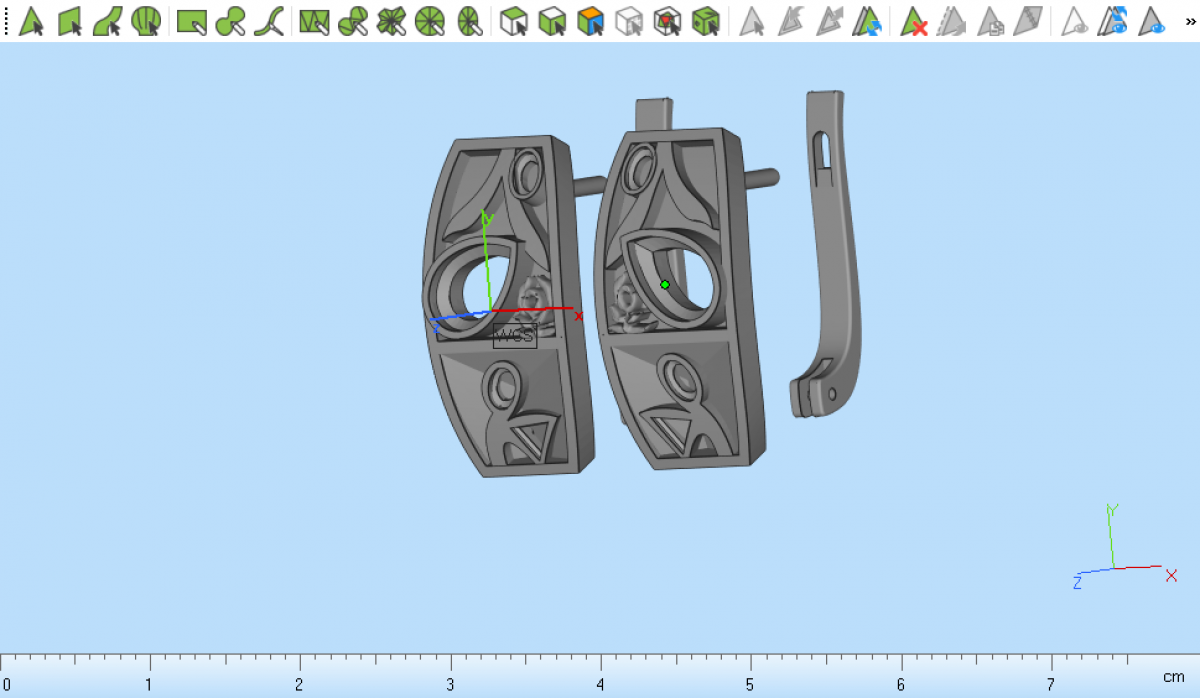This screenshot has height=698, width=1200.
Task: Select the Mark Plane tool
Action: (69, 21)
